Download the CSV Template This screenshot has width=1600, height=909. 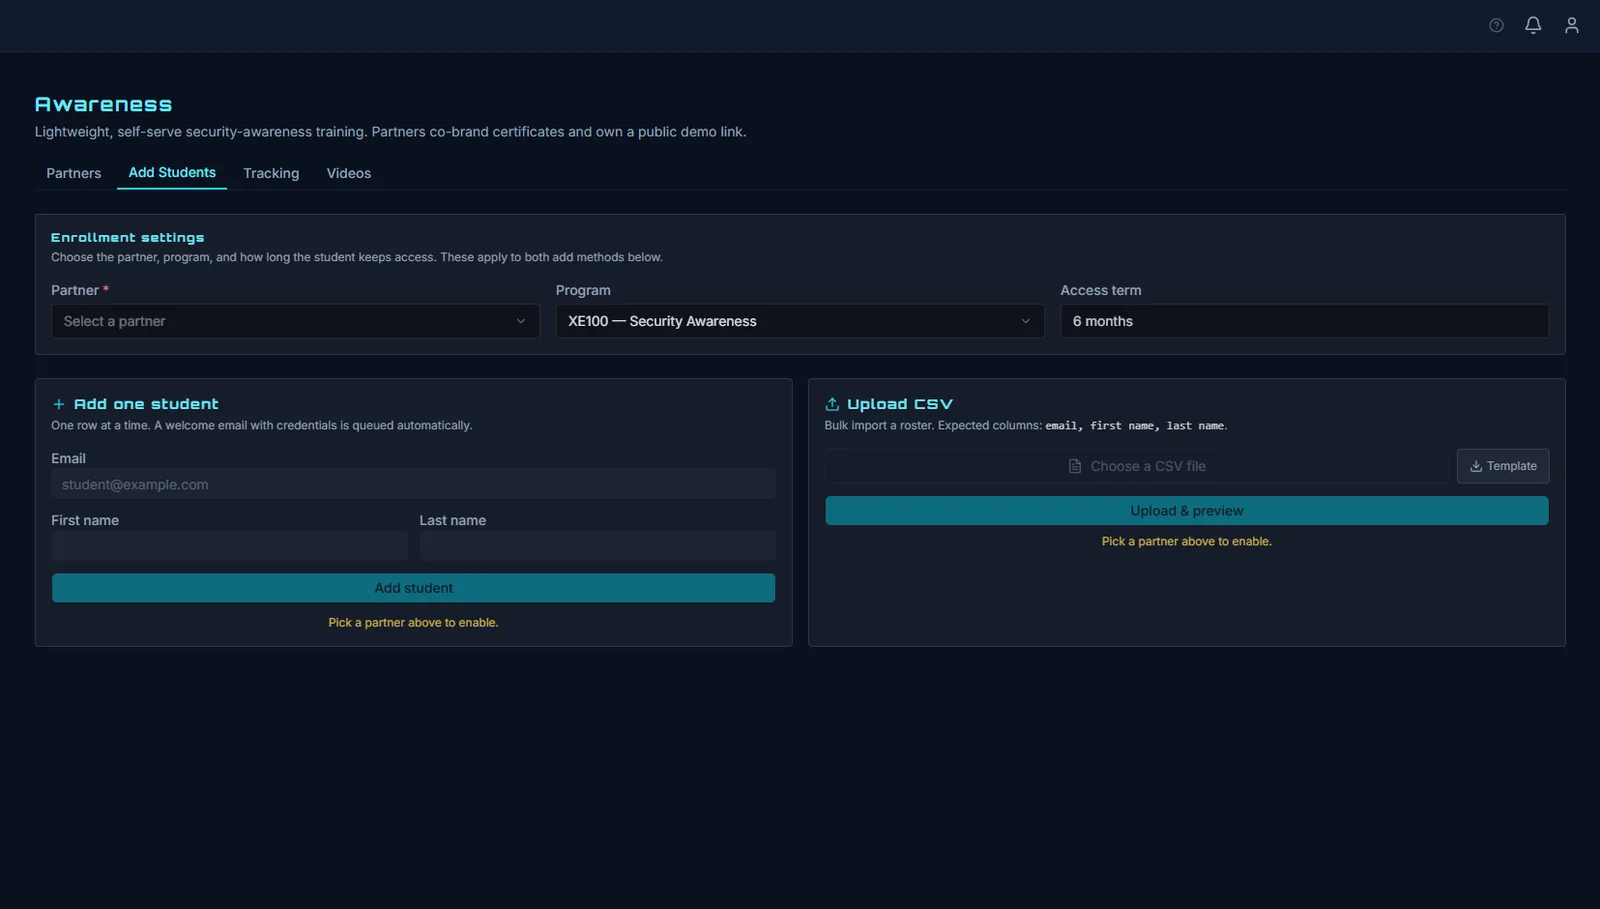1503,466
